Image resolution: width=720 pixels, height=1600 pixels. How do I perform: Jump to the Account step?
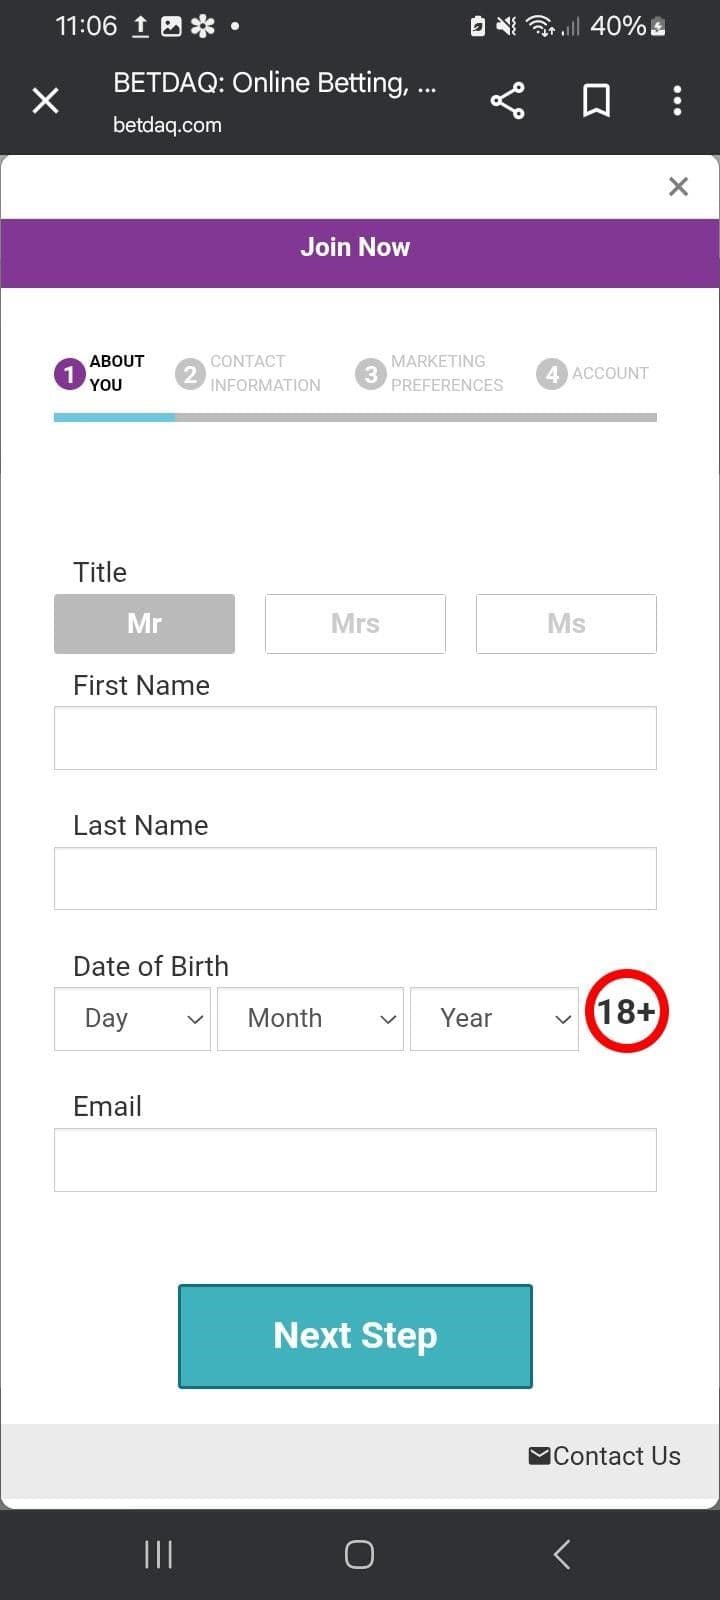pyautogui.click(x=592, y=373)
